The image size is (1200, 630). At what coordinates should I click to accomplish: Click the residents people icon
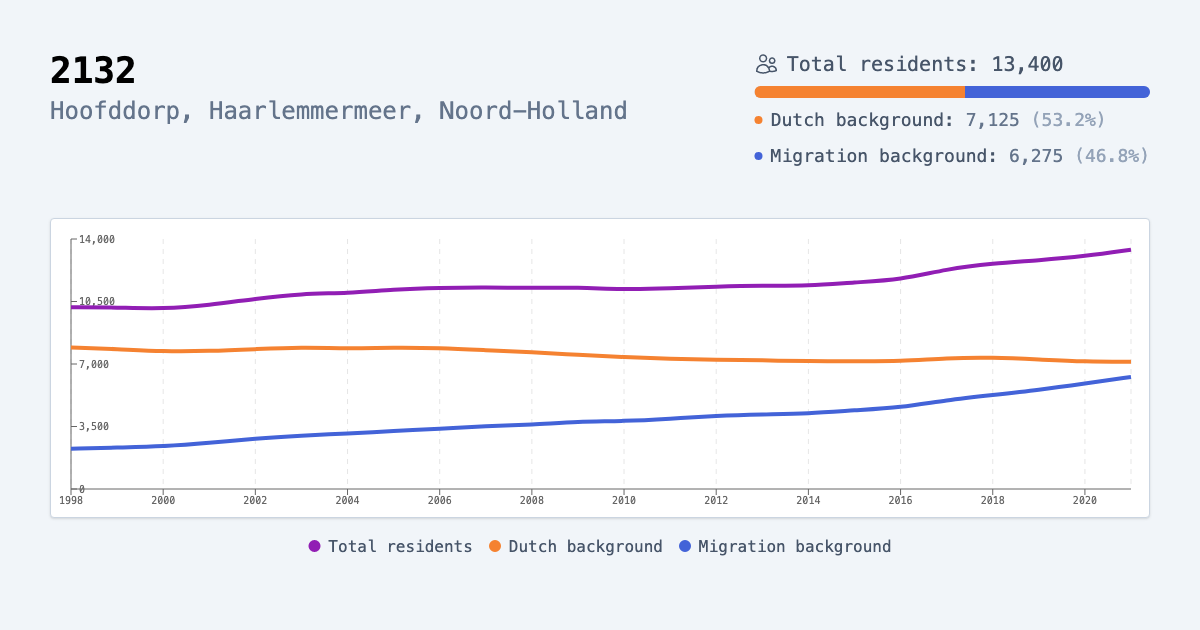point(766,64)
